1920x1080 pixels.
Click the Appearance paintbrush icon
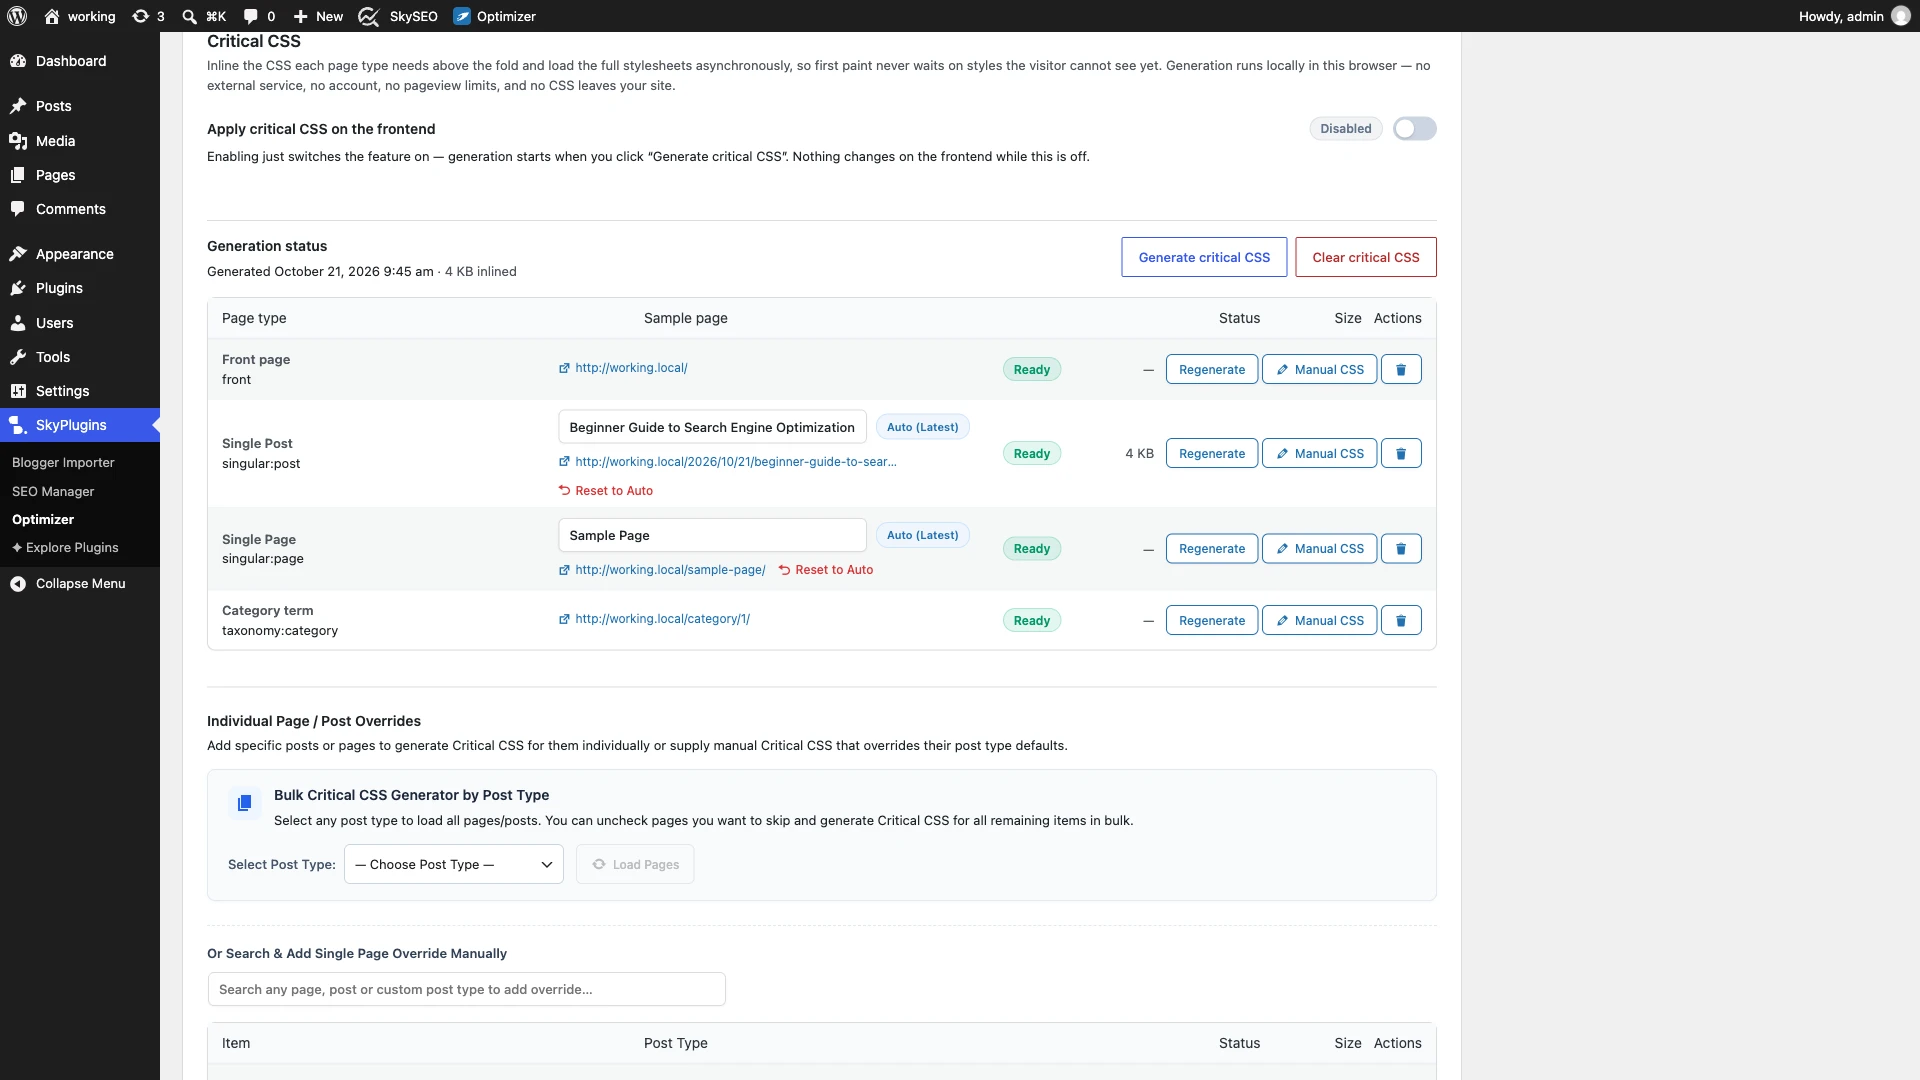click(18, 254)
